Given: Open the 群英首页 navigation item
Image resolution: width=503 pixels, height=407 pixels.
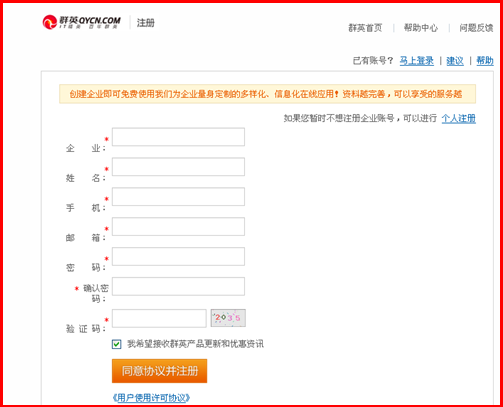Looking at the screenshot, I should click(365, 28).
